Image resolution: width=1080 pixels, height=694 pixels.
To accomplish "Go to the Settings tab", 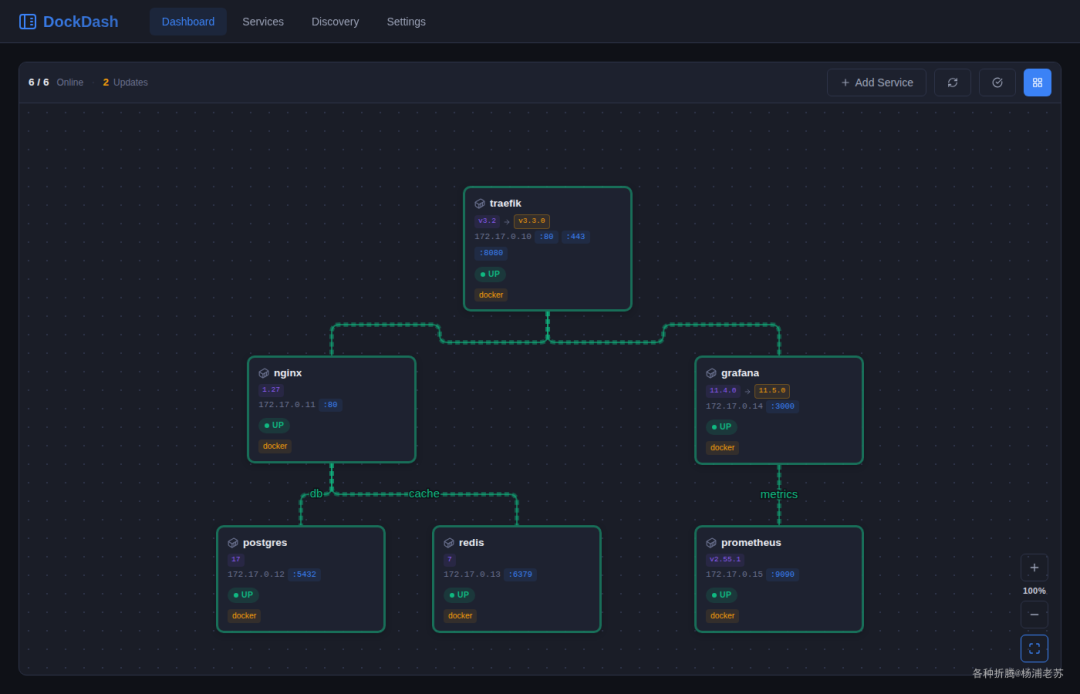I will [406, 21].
